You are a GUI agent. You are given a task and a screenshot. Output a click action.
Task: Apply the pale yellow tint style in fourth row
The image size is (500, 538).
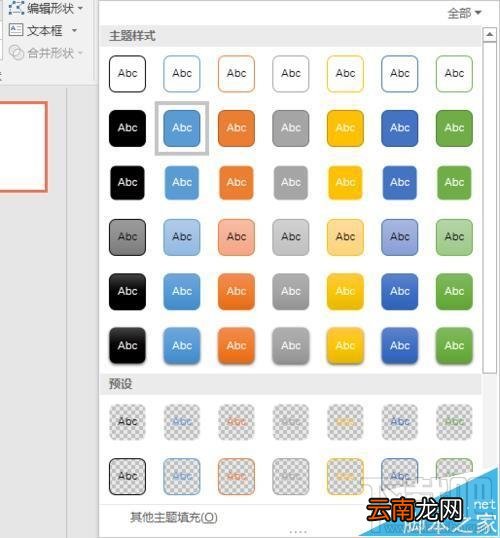(x=345, y=237)
